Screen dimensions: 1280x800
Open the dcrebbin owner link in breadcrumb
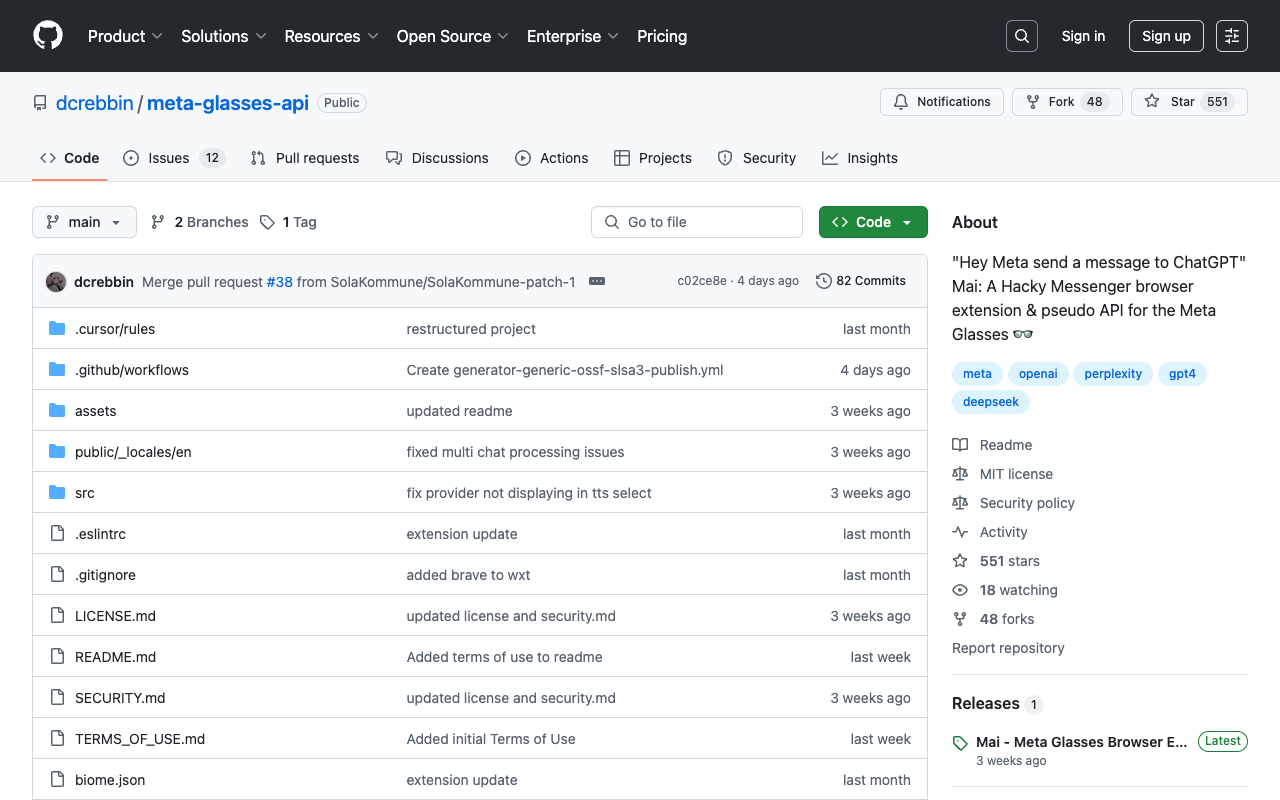[95, 103]
